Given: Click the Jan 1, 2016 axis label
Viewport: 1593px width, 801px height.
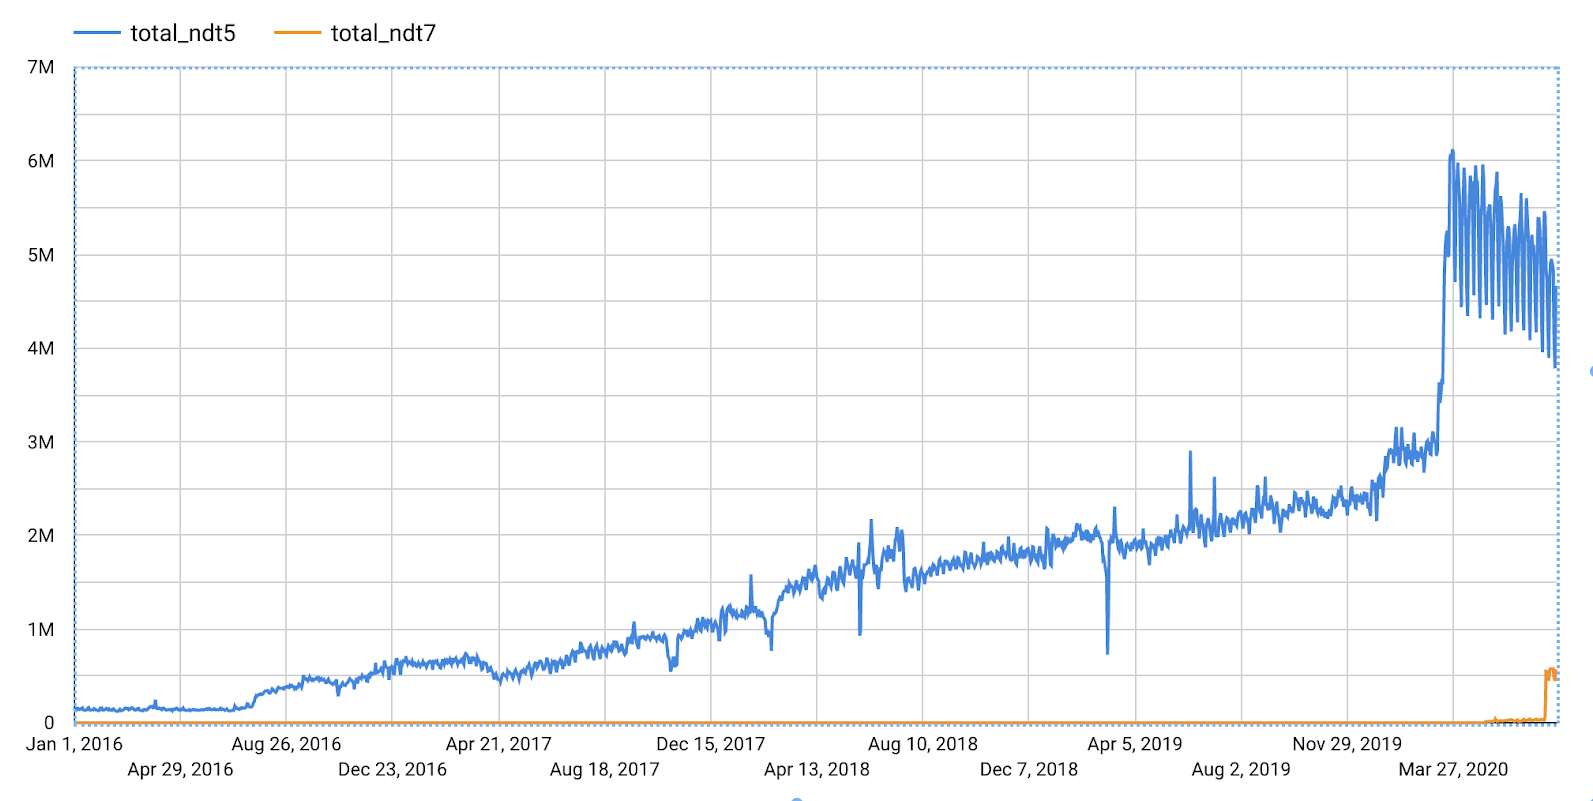Looking at the screenshot, I should [74, 744].
